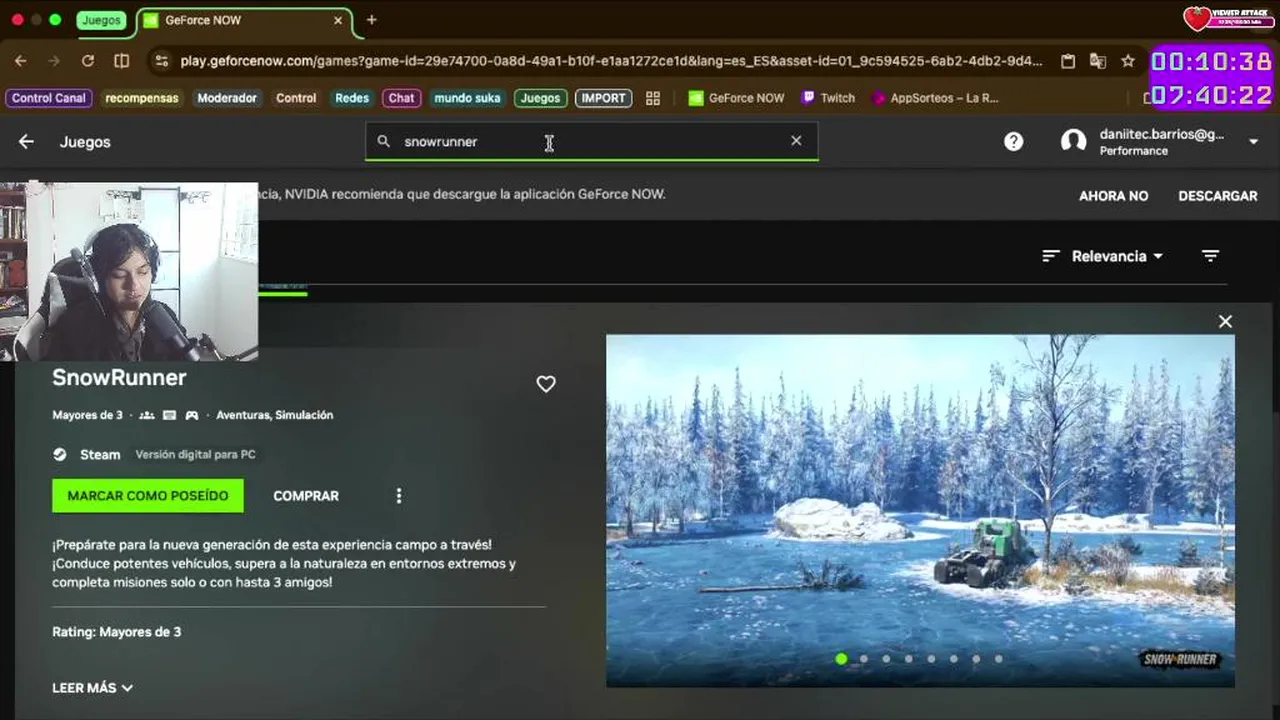
Task: Click the clipboard icon in address bar
Action: click(1068, 61)
